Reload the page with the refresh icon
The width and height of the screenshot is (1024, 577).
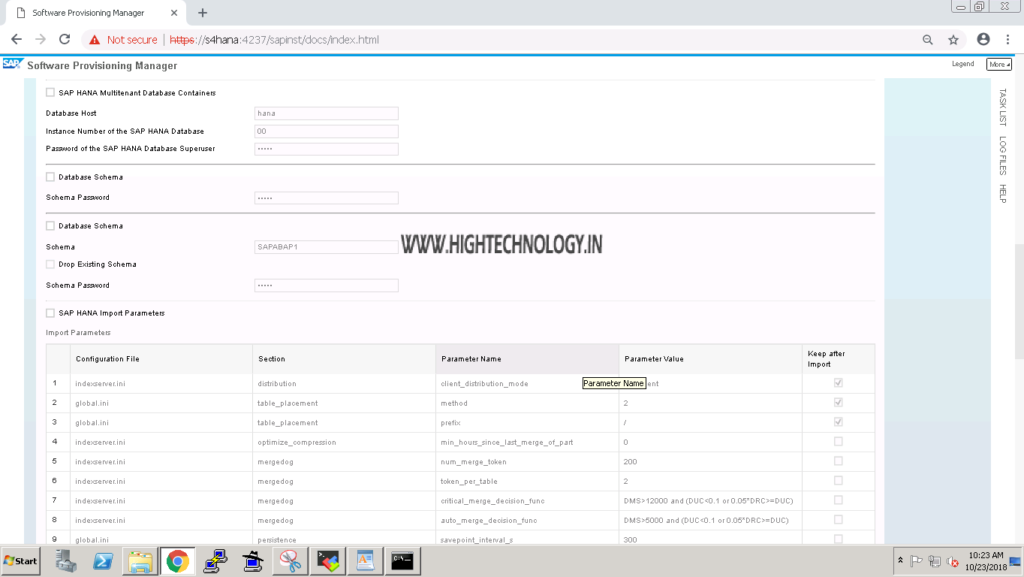65,40
